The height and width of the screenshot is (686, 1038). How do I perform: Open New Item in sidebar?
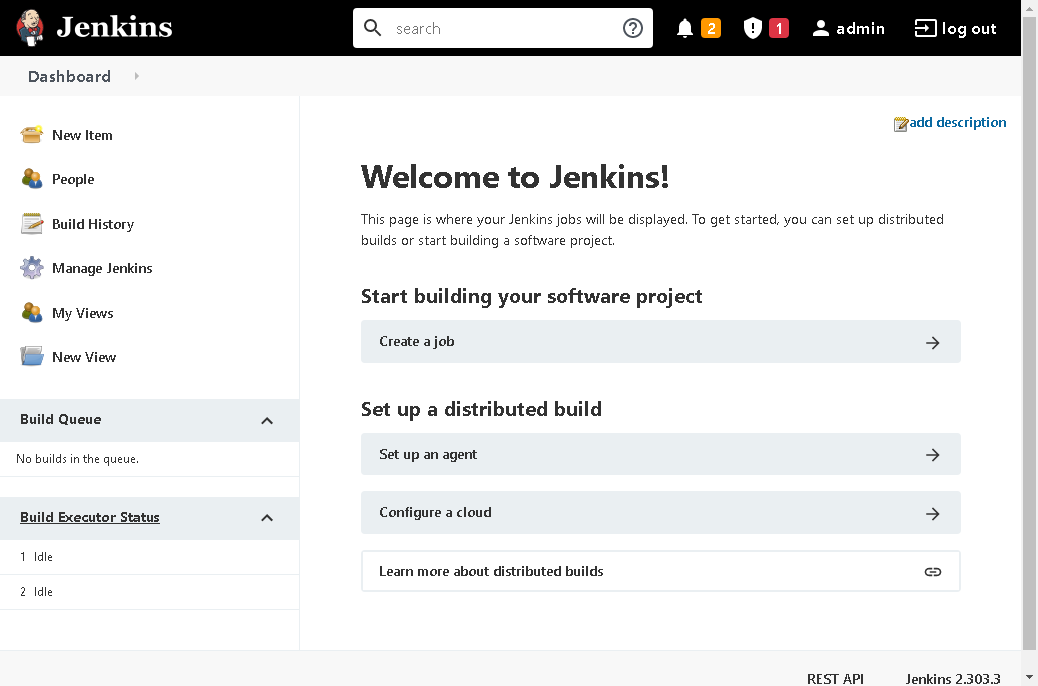[82, 135]
